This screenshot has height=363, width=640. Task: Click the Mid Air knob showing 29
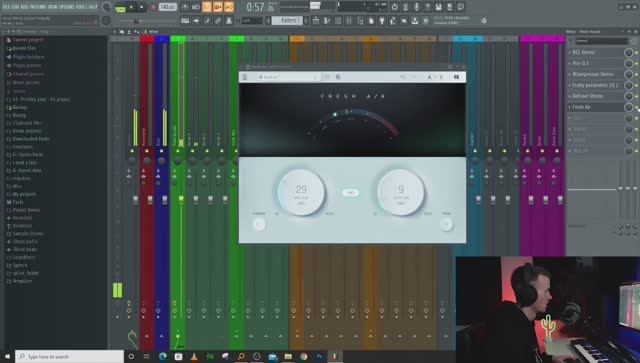(x=301, y=192)
